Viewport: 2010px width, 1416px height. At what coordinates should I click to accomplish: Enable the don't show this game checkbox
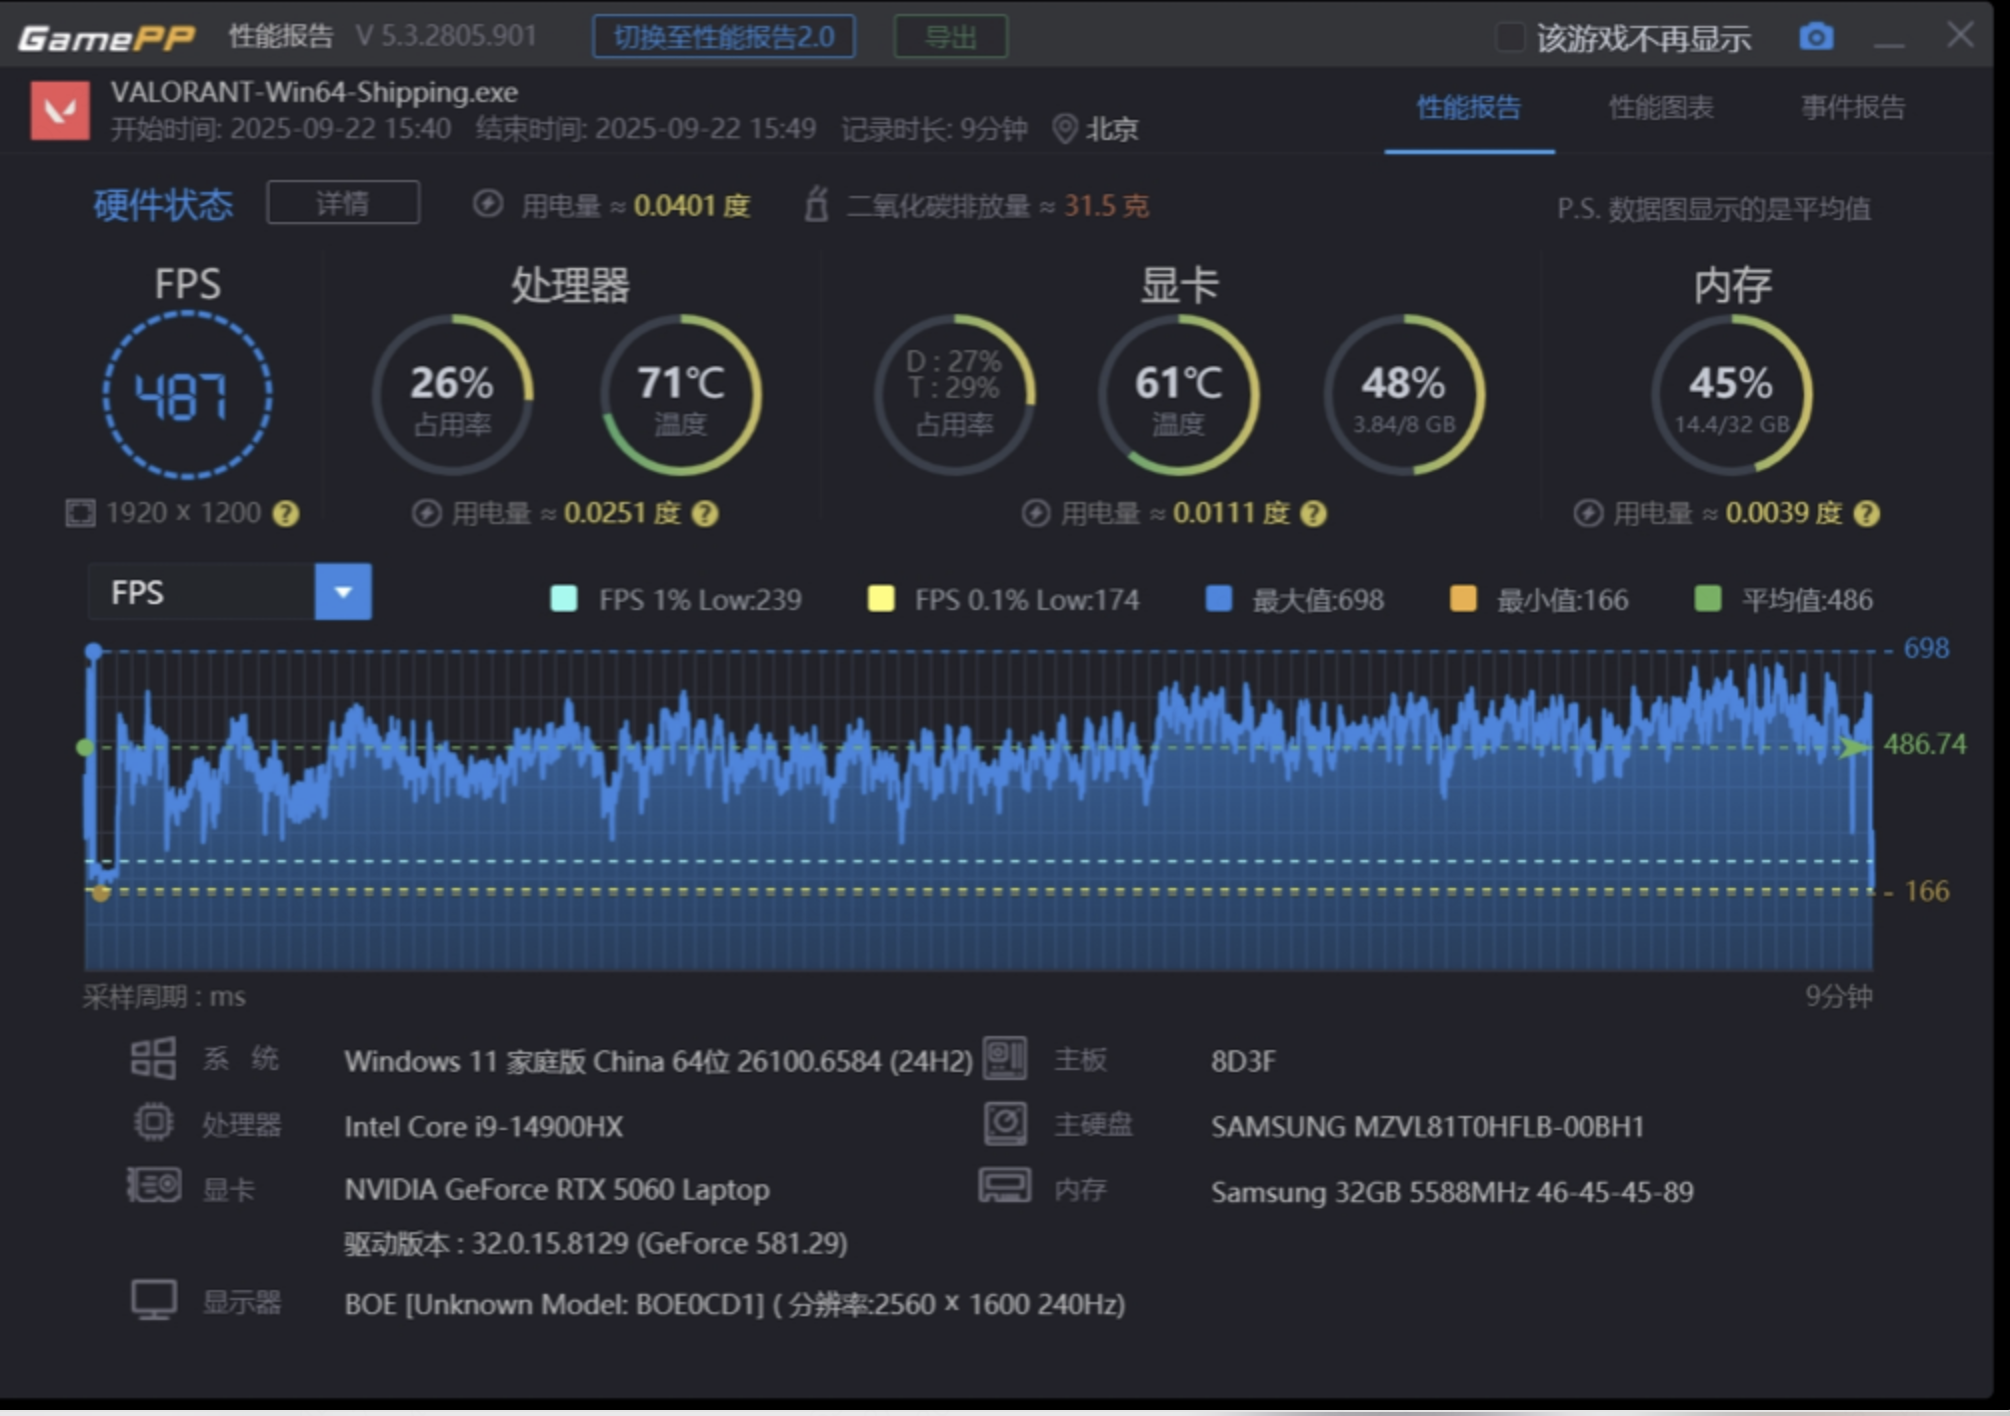coord(1509,38)
